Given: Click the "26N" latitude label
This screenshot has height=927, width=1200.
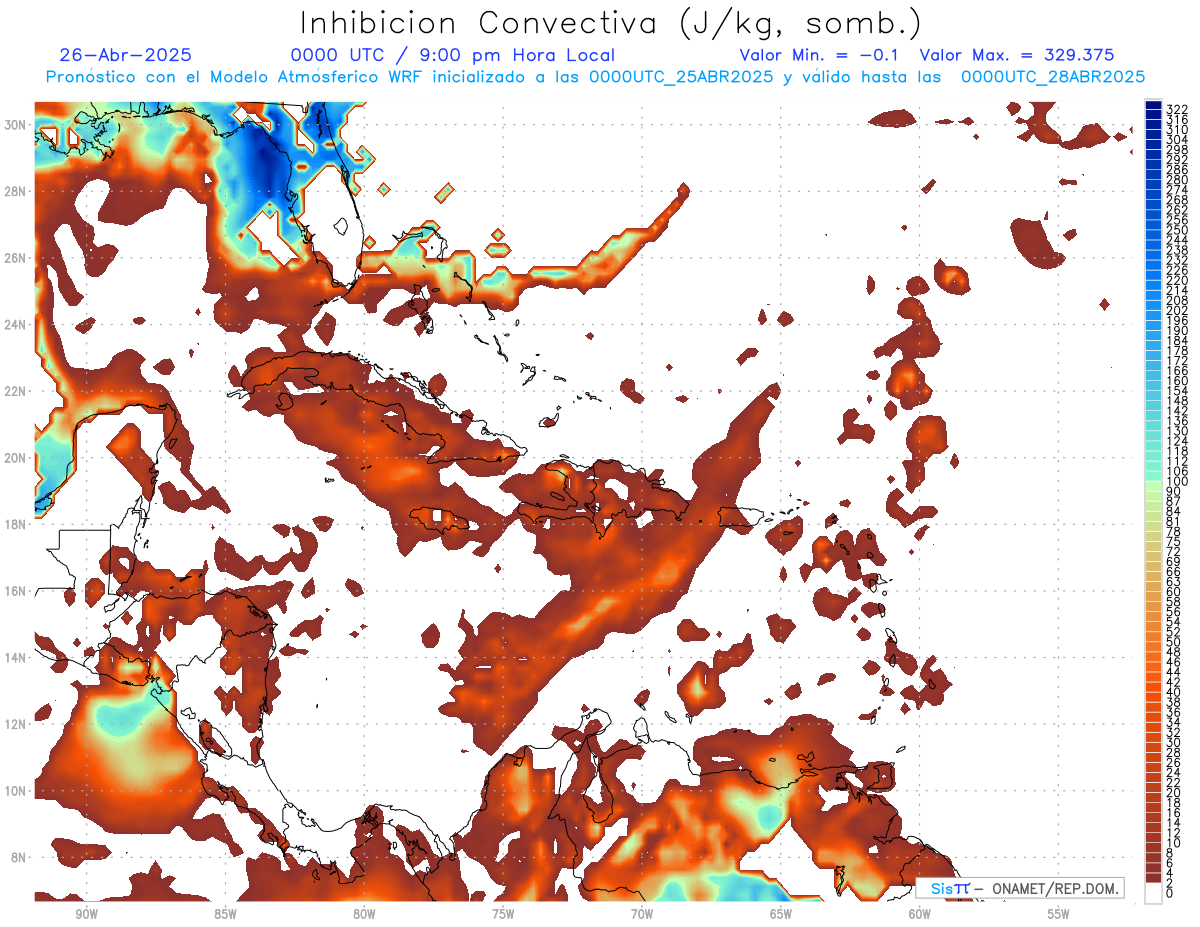Looking at the screenshot, I should [17, 258].
